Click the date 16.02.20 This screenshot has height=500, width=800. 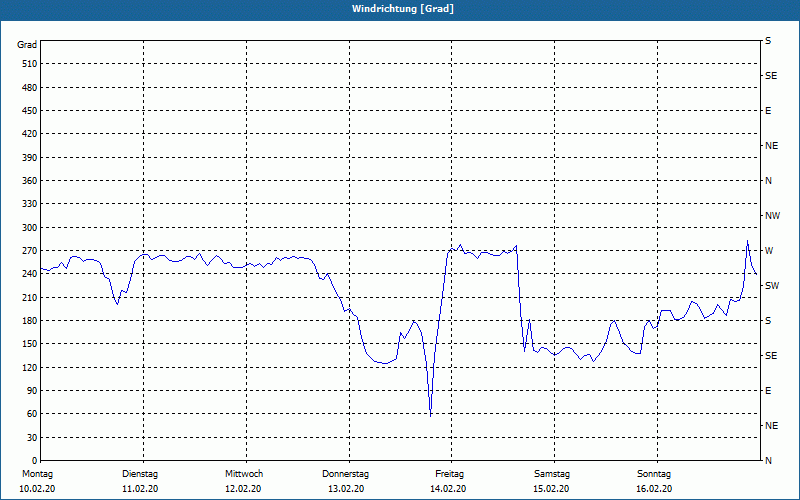[x=654, y=489]
